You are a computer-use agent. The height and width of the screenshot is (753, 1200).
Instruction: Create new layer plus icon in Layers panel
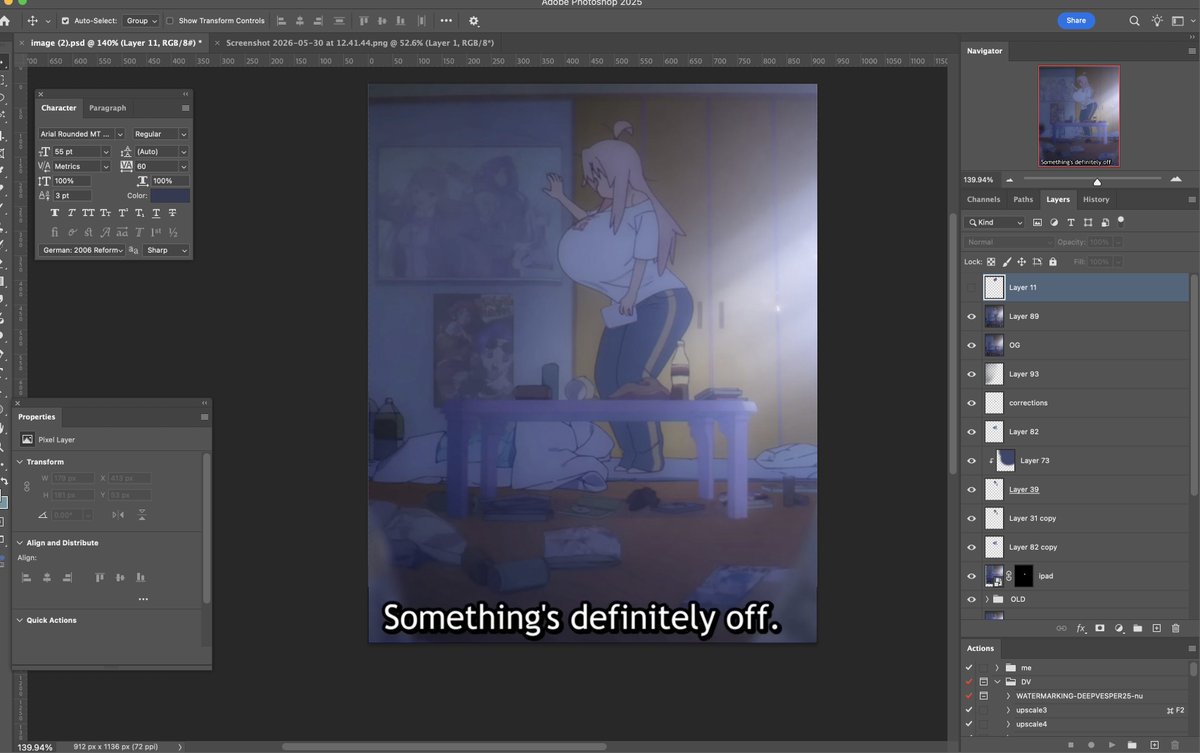pyautogui.click(x=1156, y=629)
